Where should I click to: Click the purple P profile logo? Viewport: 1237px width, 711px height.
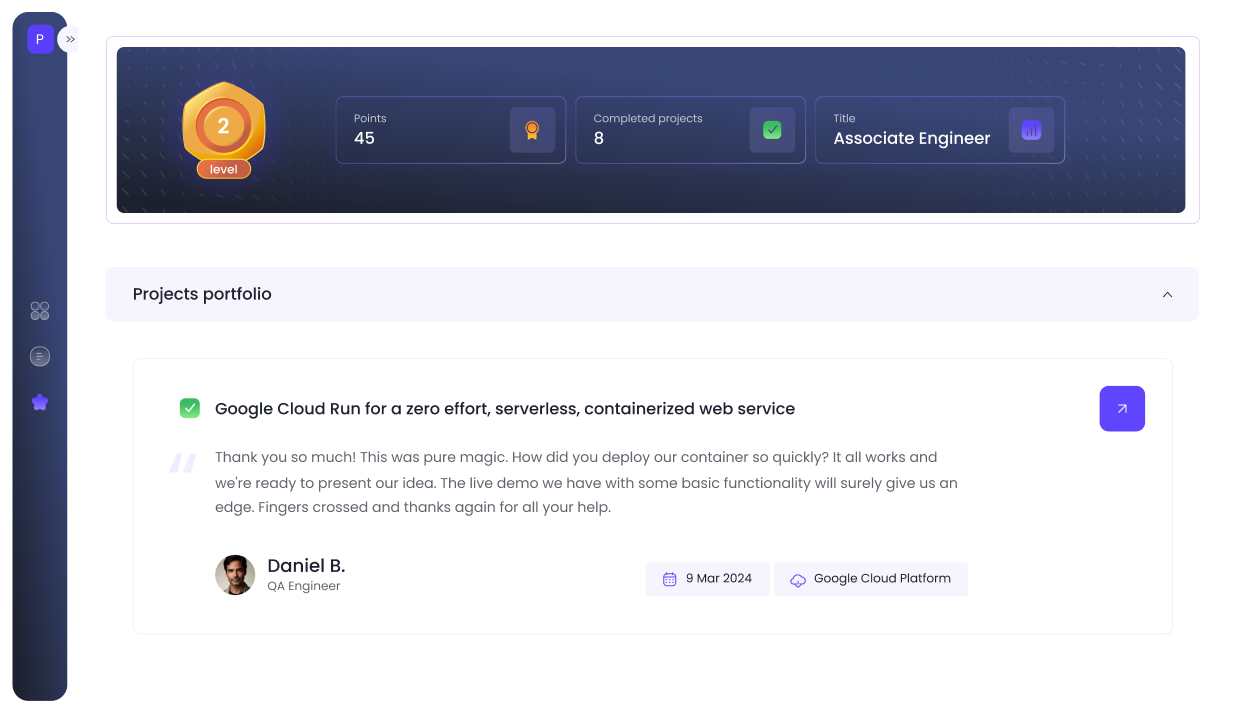(x=39, y=39)
